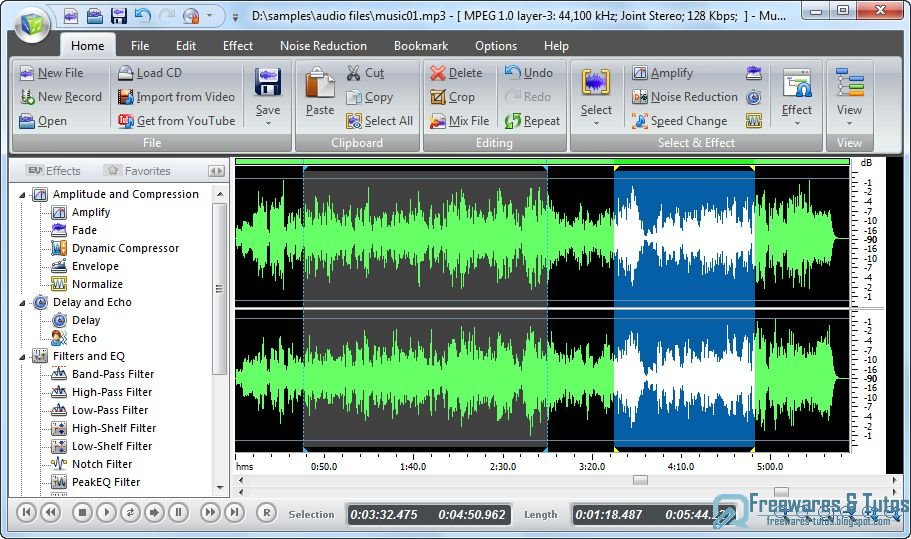This screenshot has height=539, width=911.
Task: Open the Effect ribbon tab
Action: (x=238, y=46)
